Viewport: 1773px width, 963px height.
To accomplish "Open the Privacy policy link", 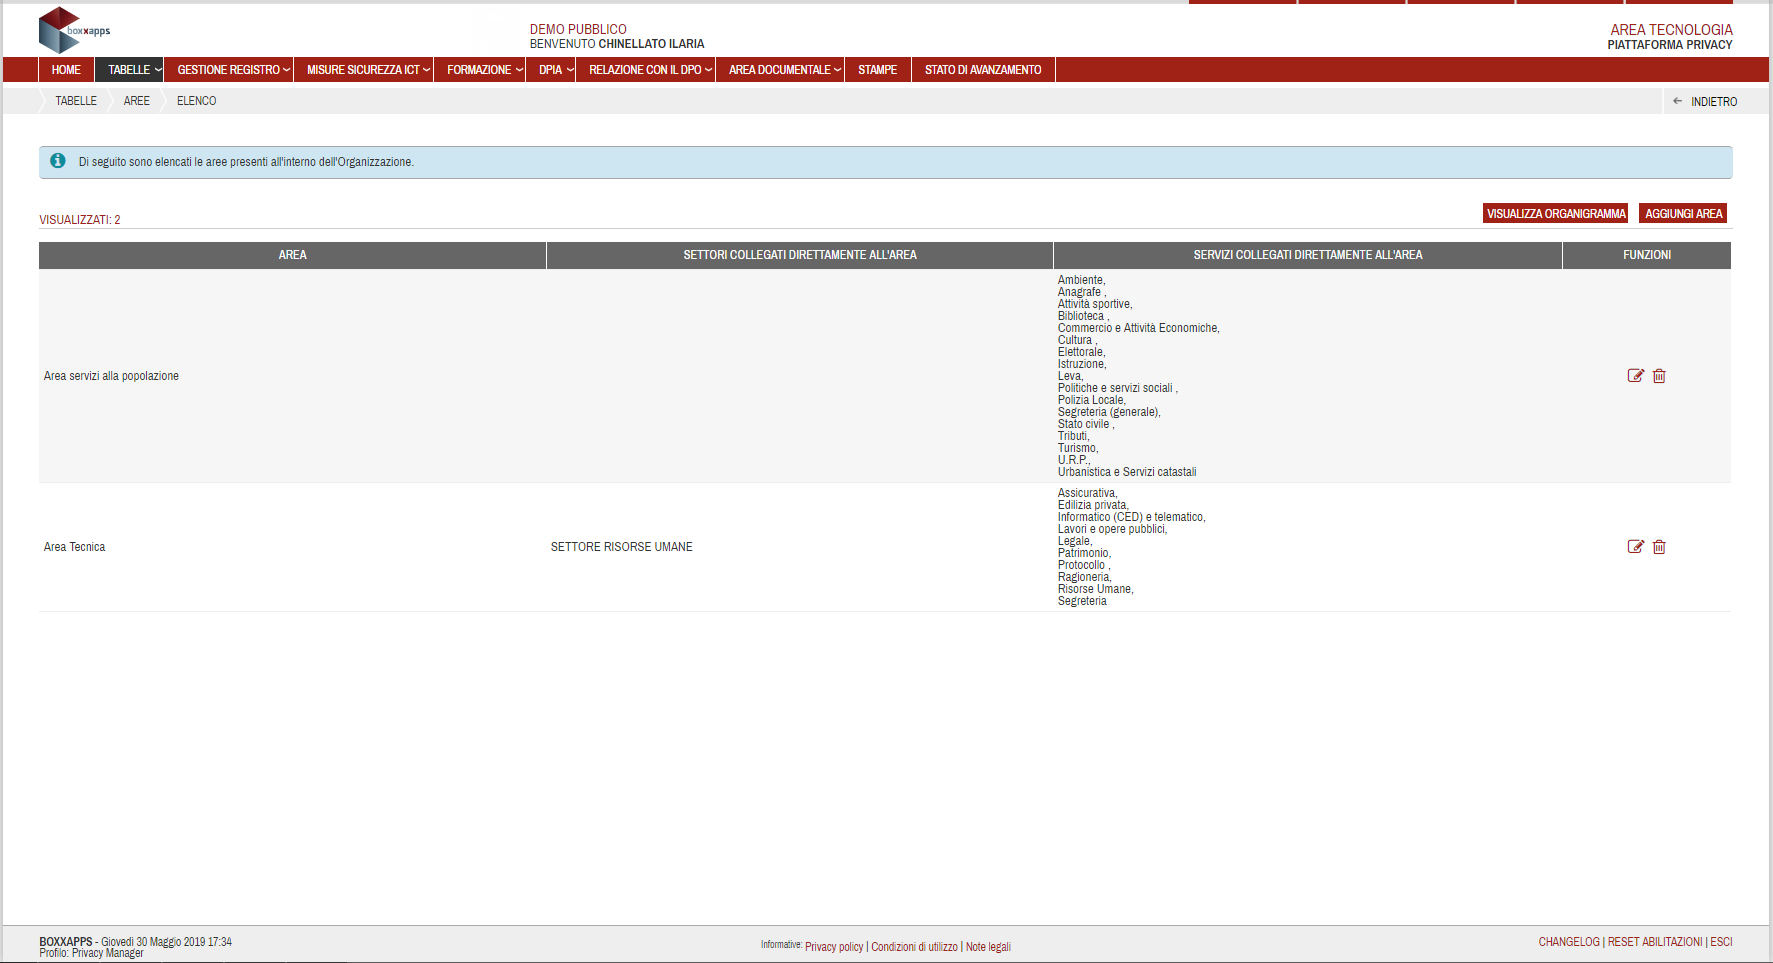I will [x=834, y=947].
